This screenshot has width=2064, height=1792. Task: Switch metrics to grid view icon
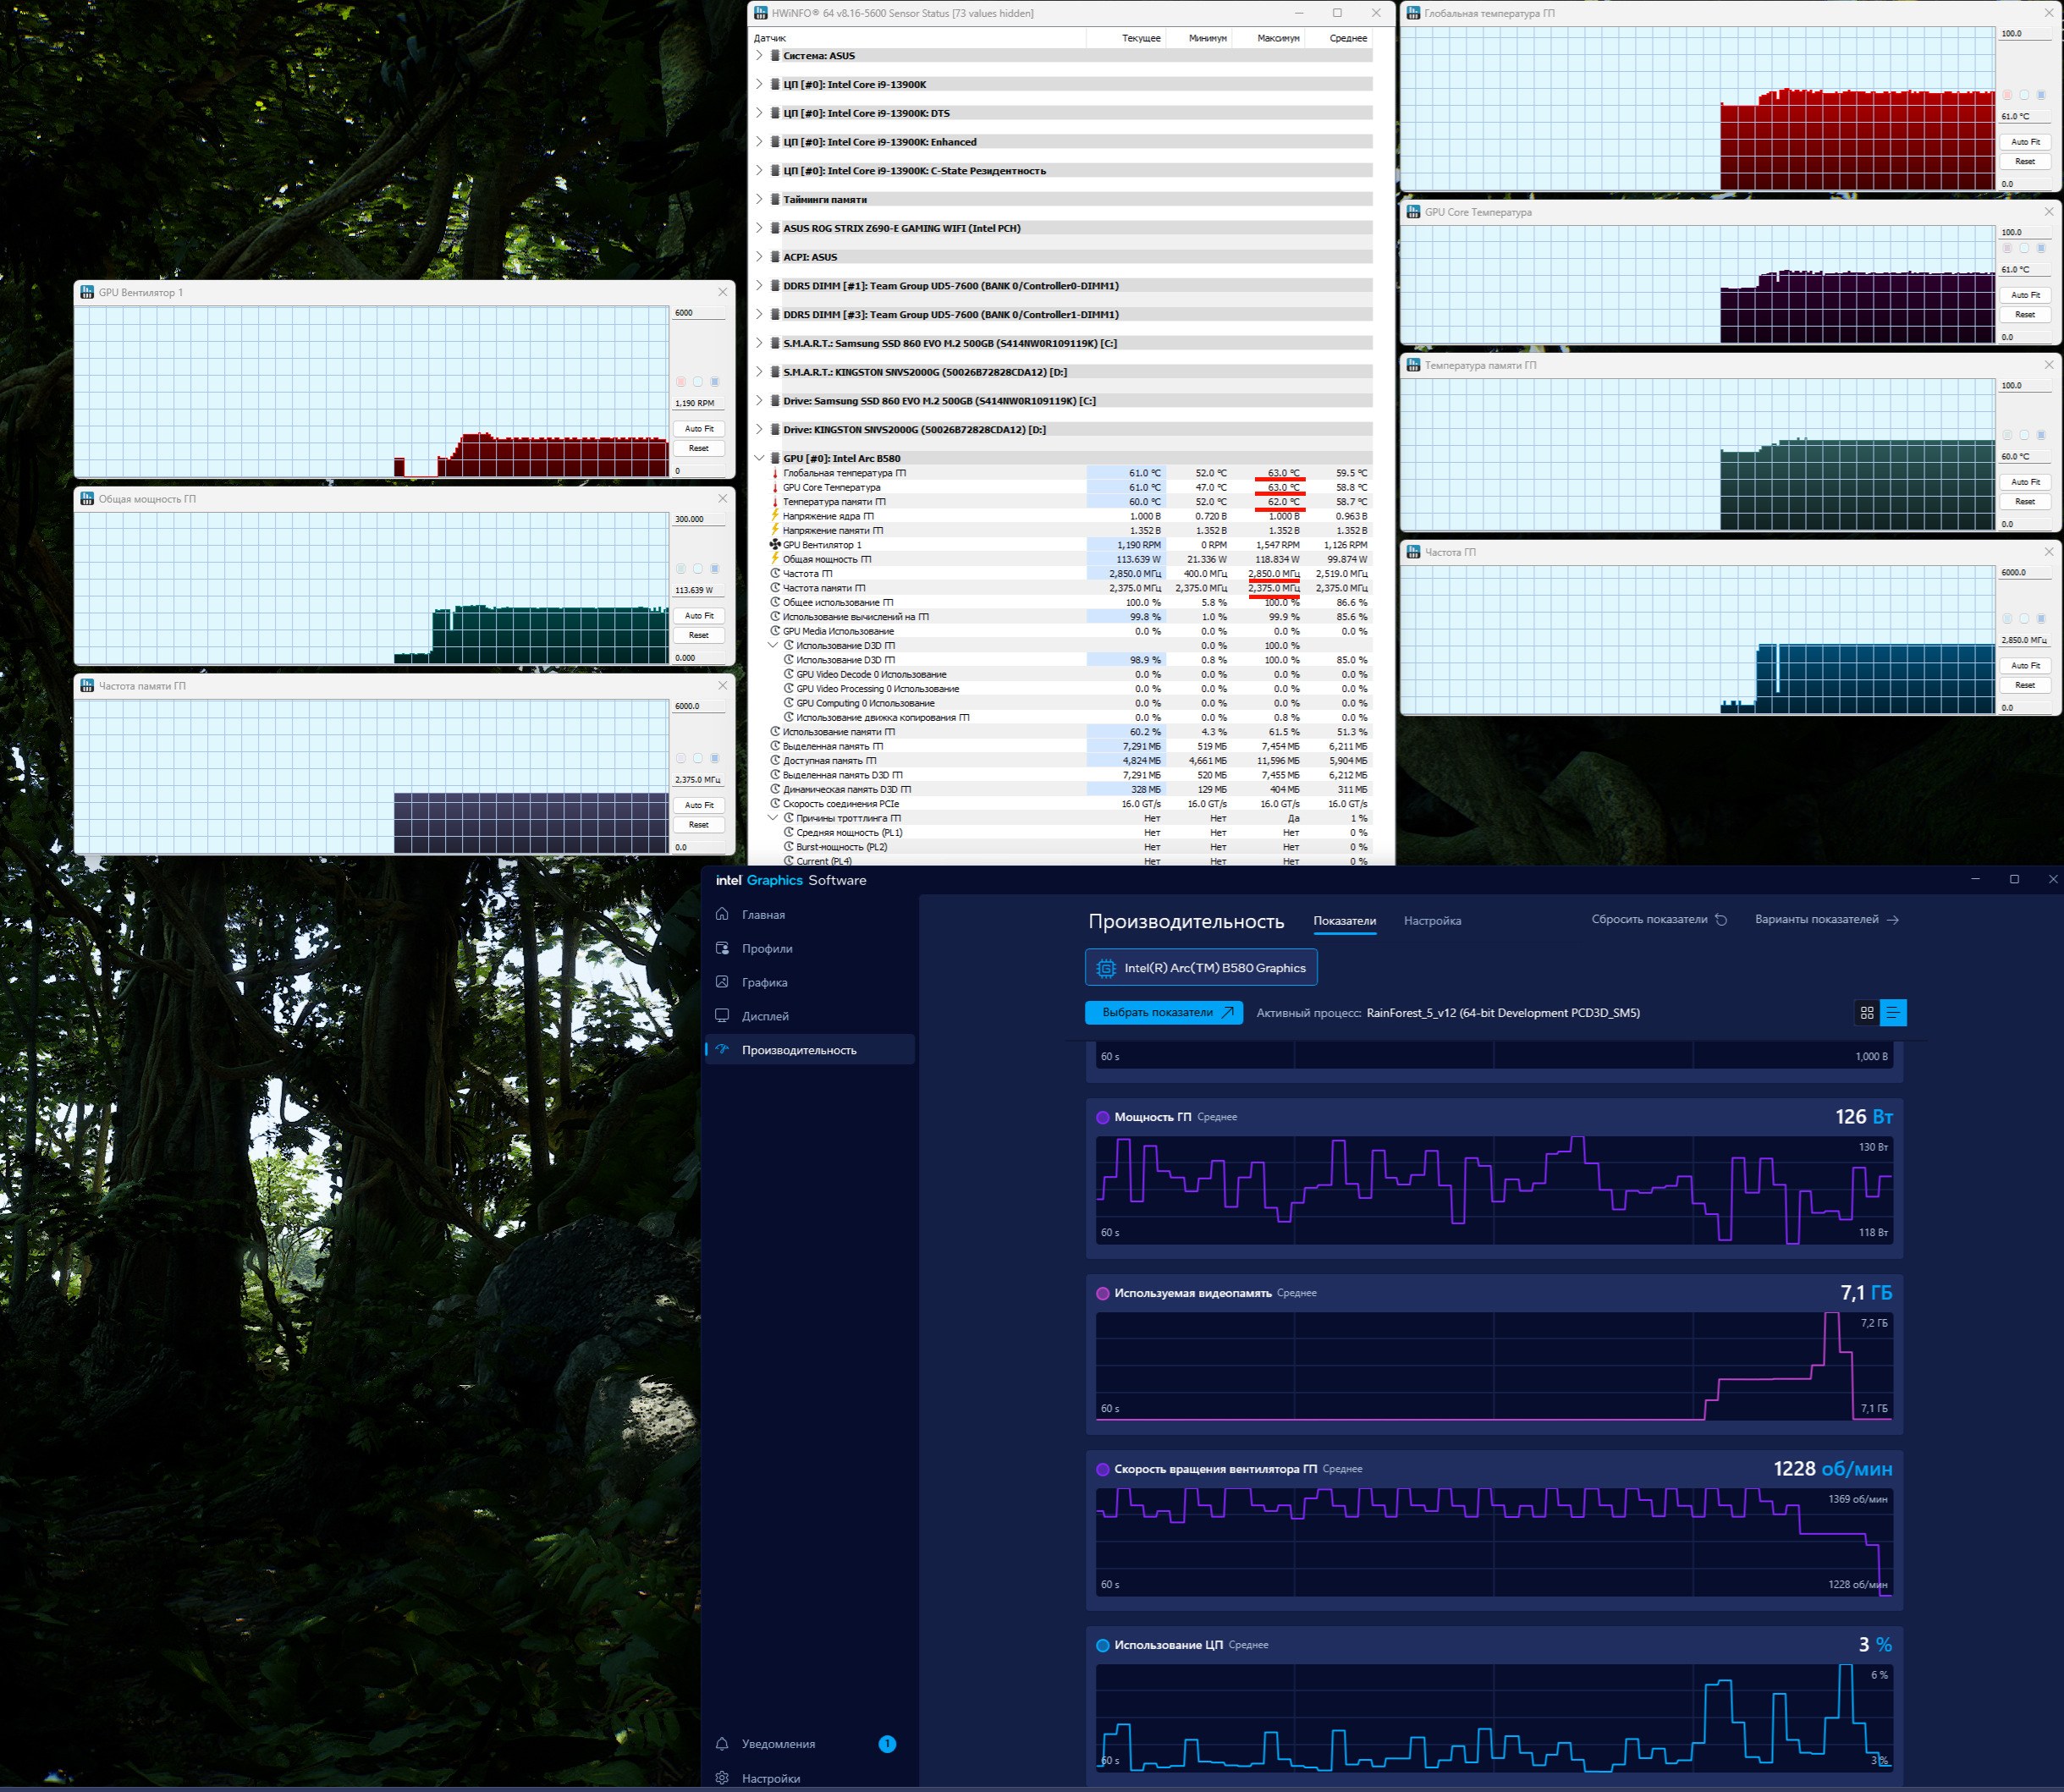pos(1866,1013)
